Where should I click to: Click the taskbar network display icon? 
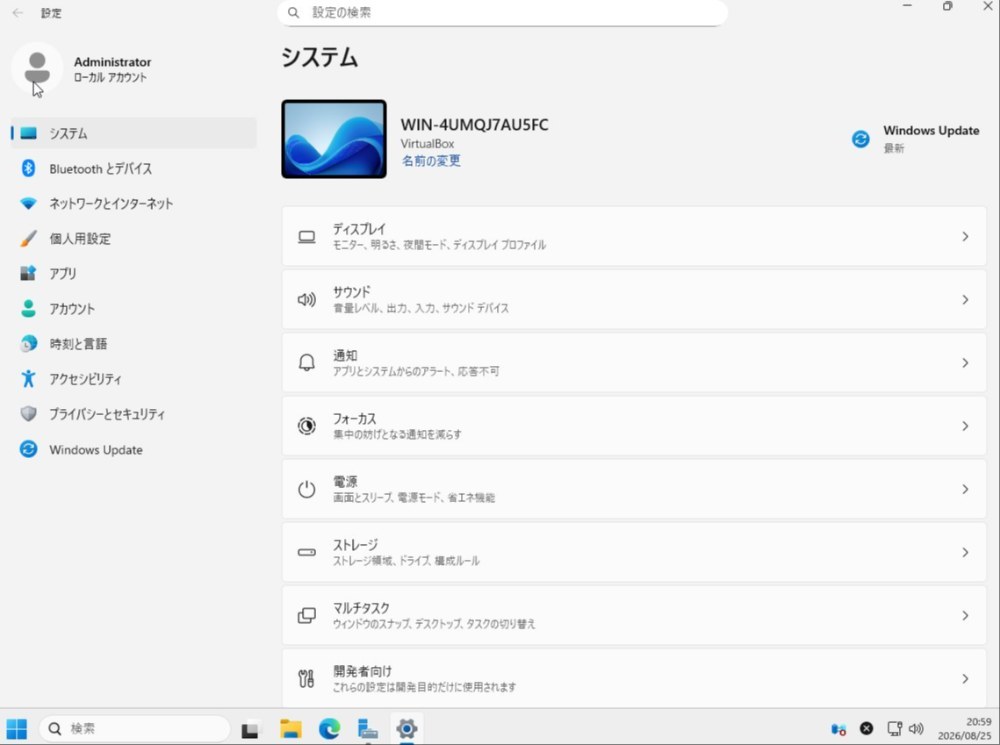894,728
